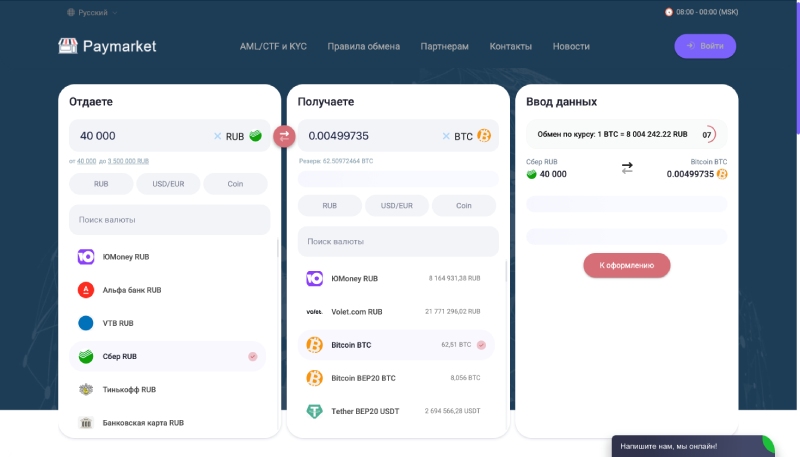
Task: Toggle the selected checkmark on Сбер RUB
Action: pyautogui.click(x=253, y=356)
